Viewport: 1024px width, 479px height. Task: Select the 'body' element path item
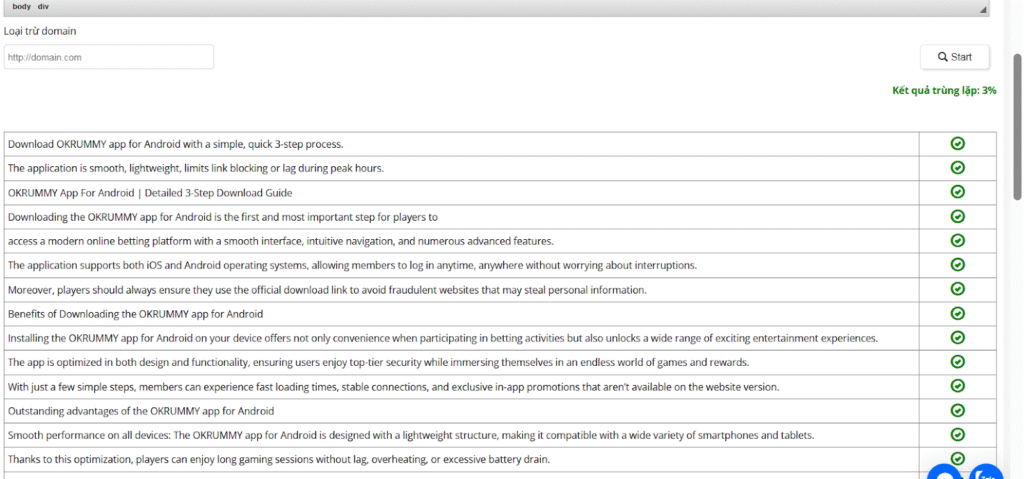pyautogui.click(x=21, y=6)
